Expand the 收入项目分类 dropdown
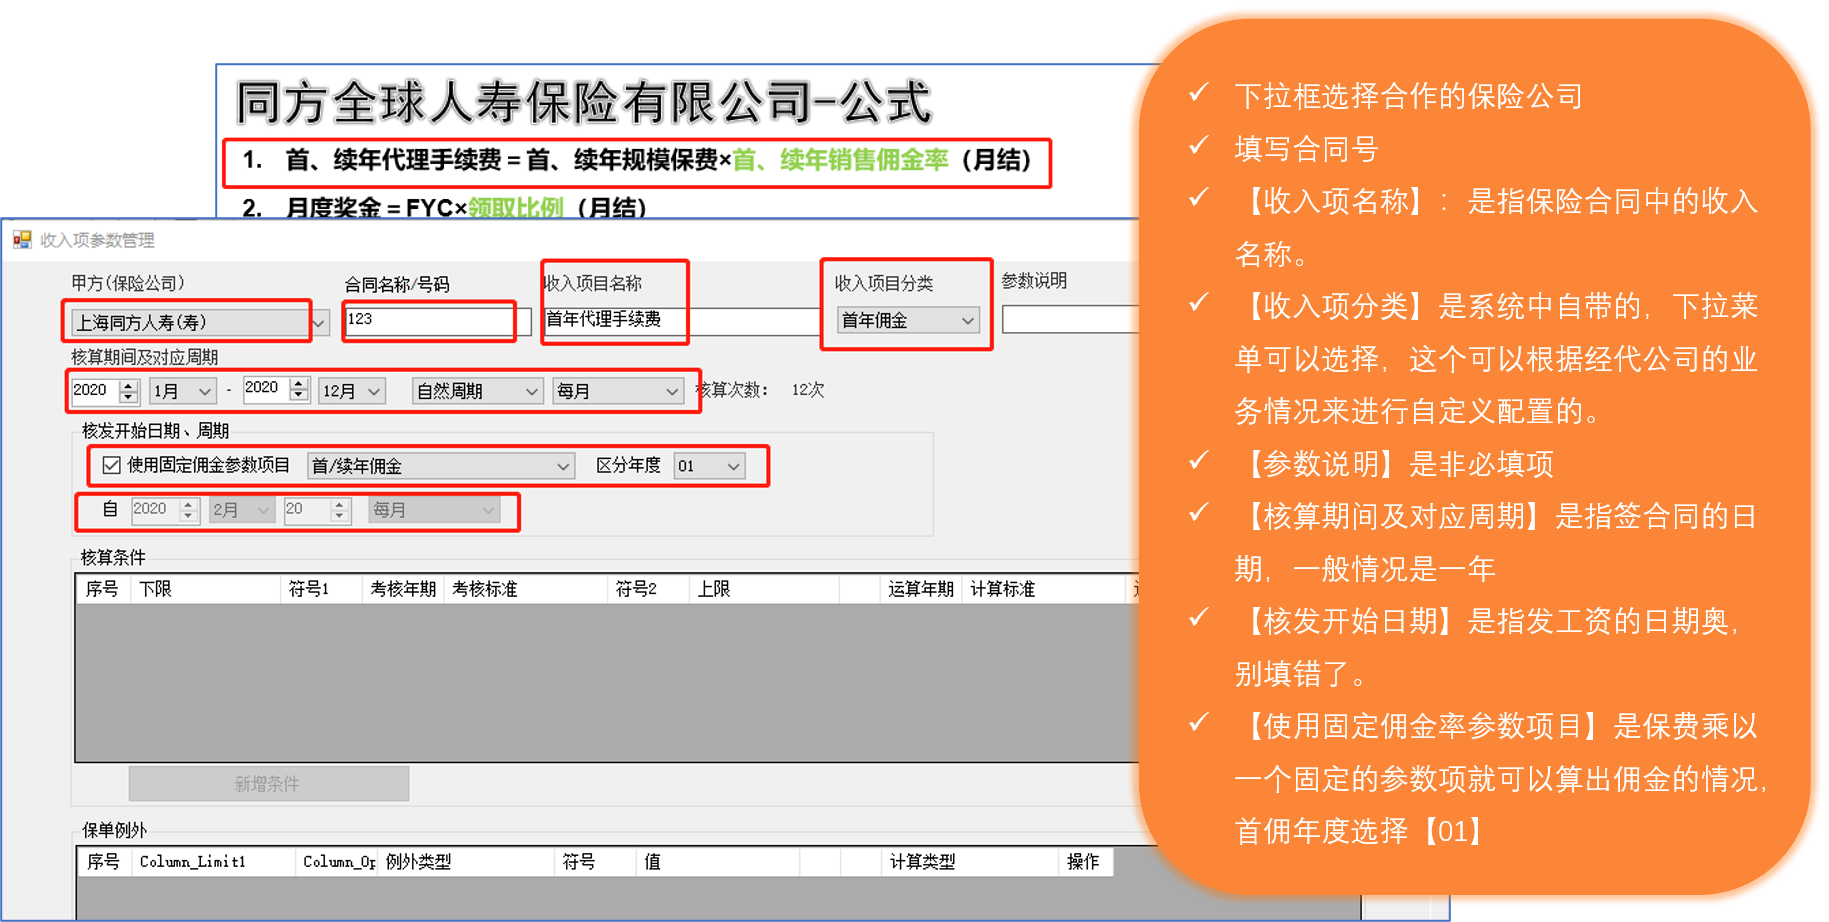This screenshot has width=1829, height=922. [967, 321]
